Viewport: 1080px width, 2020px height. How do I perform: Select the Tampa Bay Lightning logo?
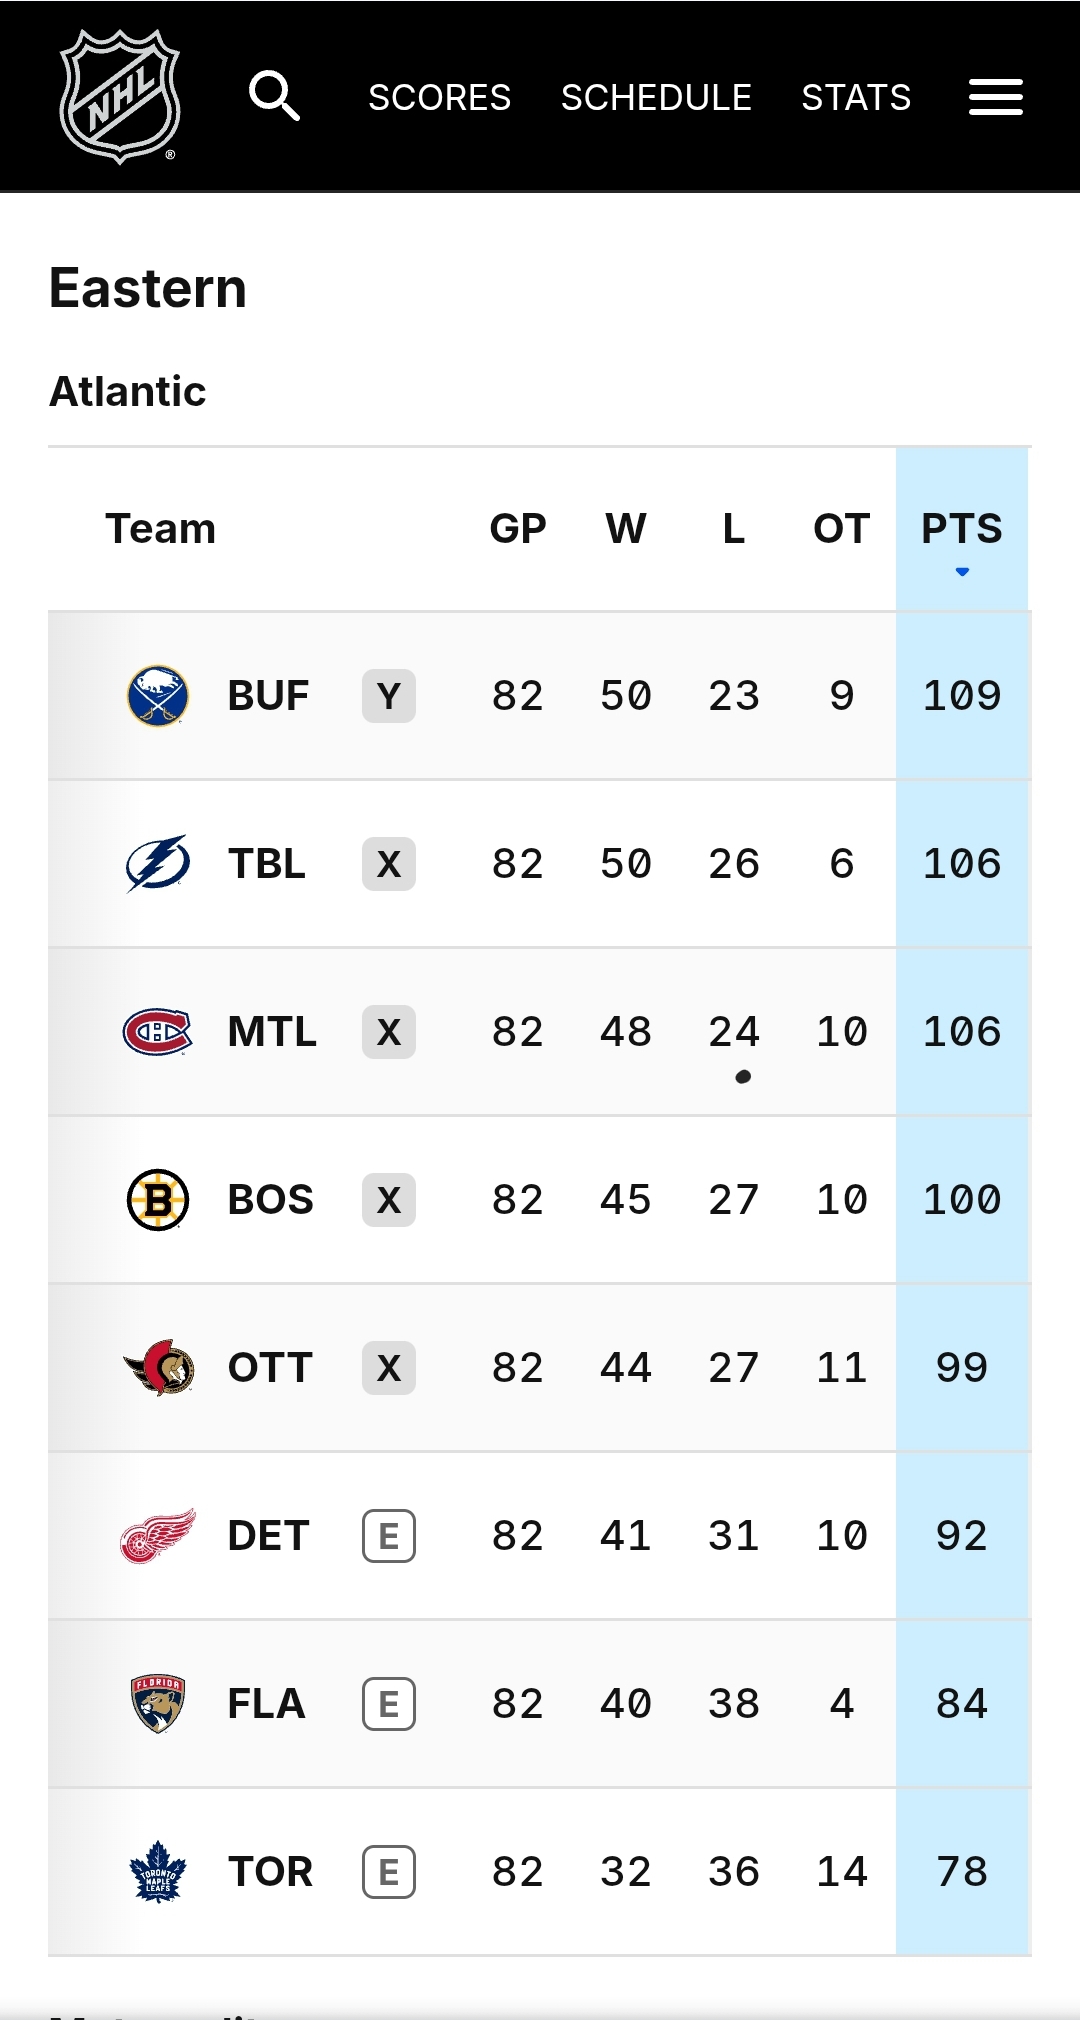pos(158,863)
